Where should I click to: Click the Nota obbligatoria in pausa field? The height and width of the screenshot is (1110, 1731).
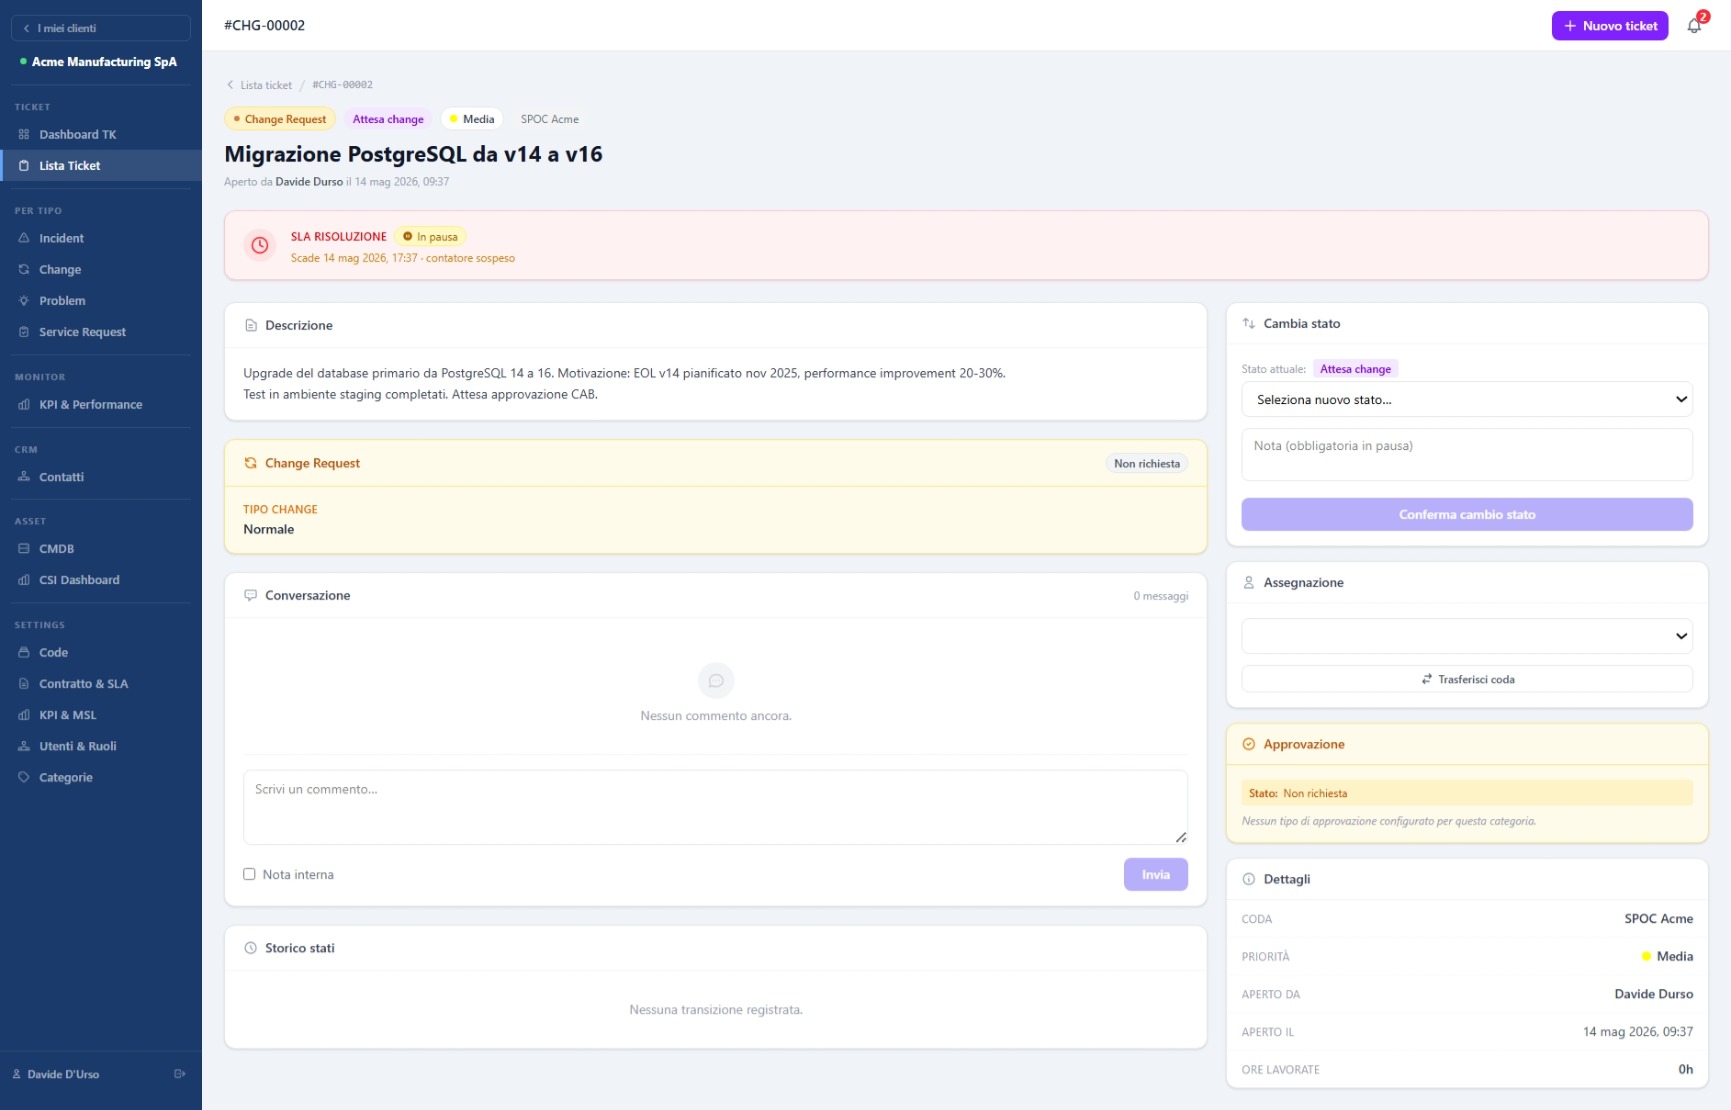(1467, 455)
